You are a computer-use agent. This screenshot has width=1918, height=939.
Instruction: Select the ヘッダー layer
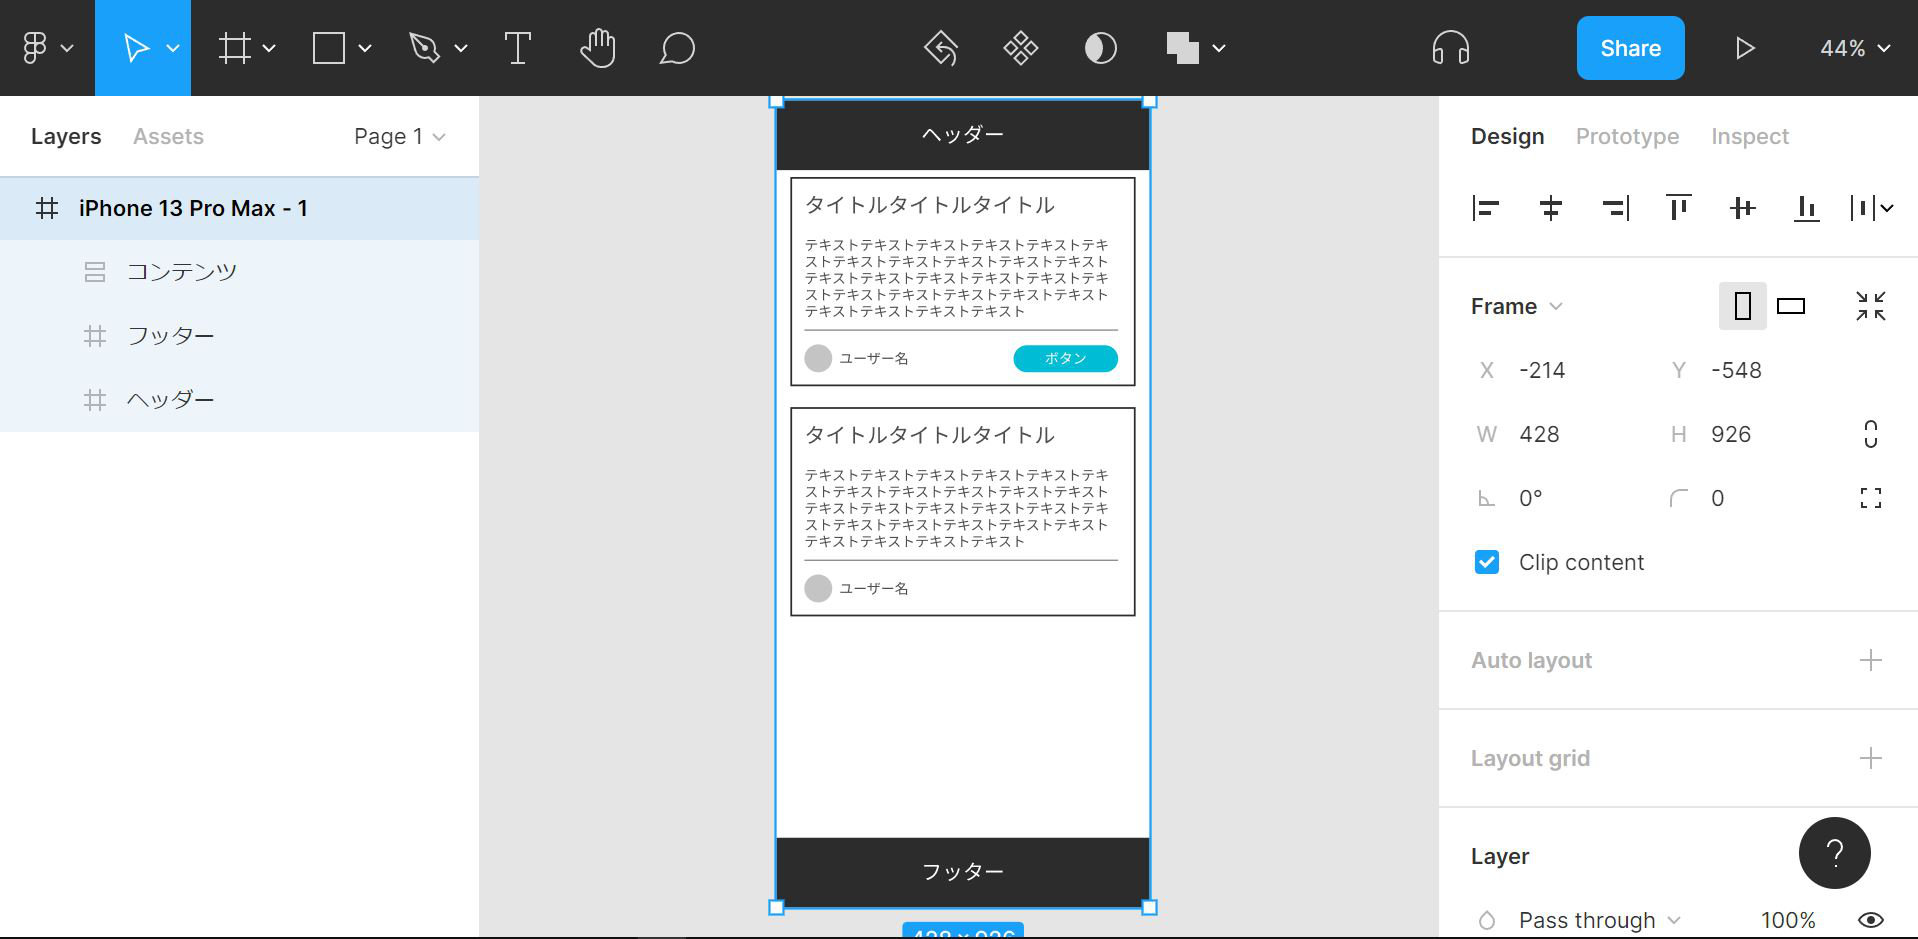click(239, 400)
